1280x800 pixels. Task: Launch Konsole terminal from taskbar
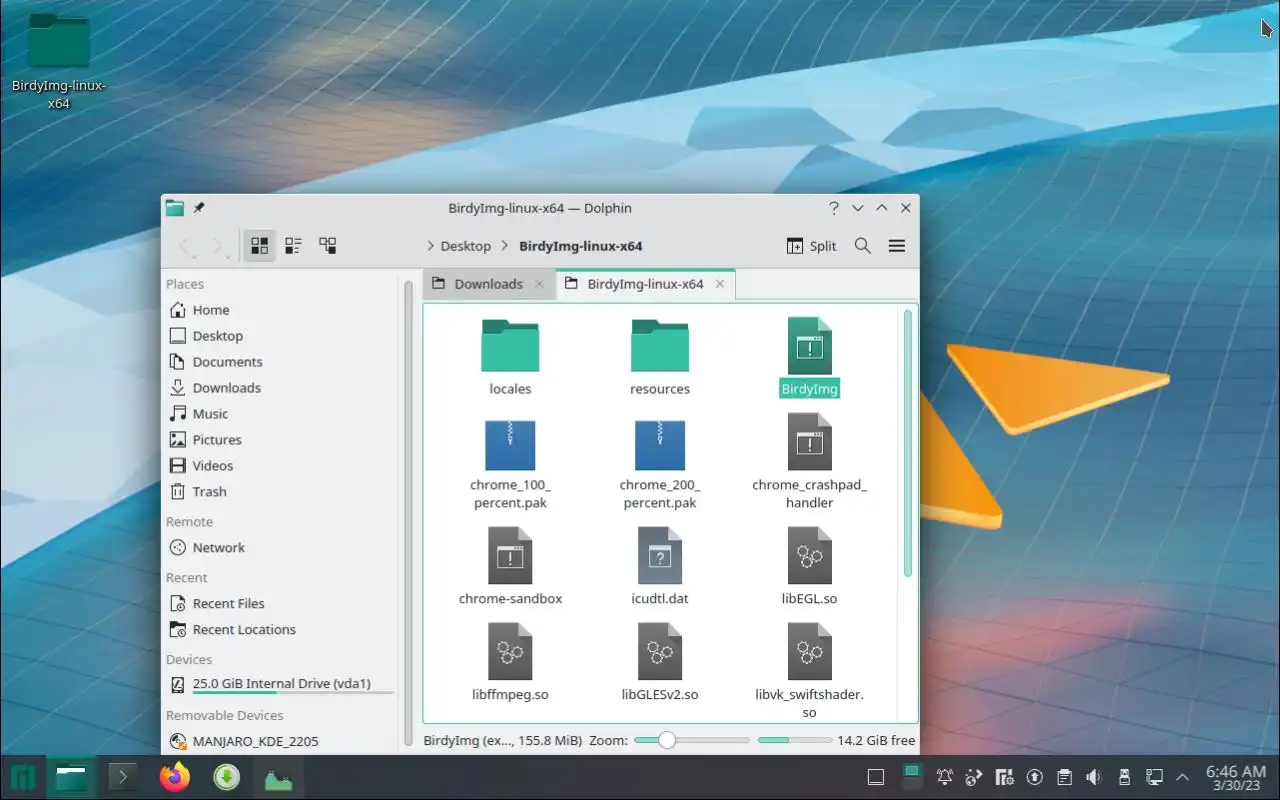click(123, 777)
